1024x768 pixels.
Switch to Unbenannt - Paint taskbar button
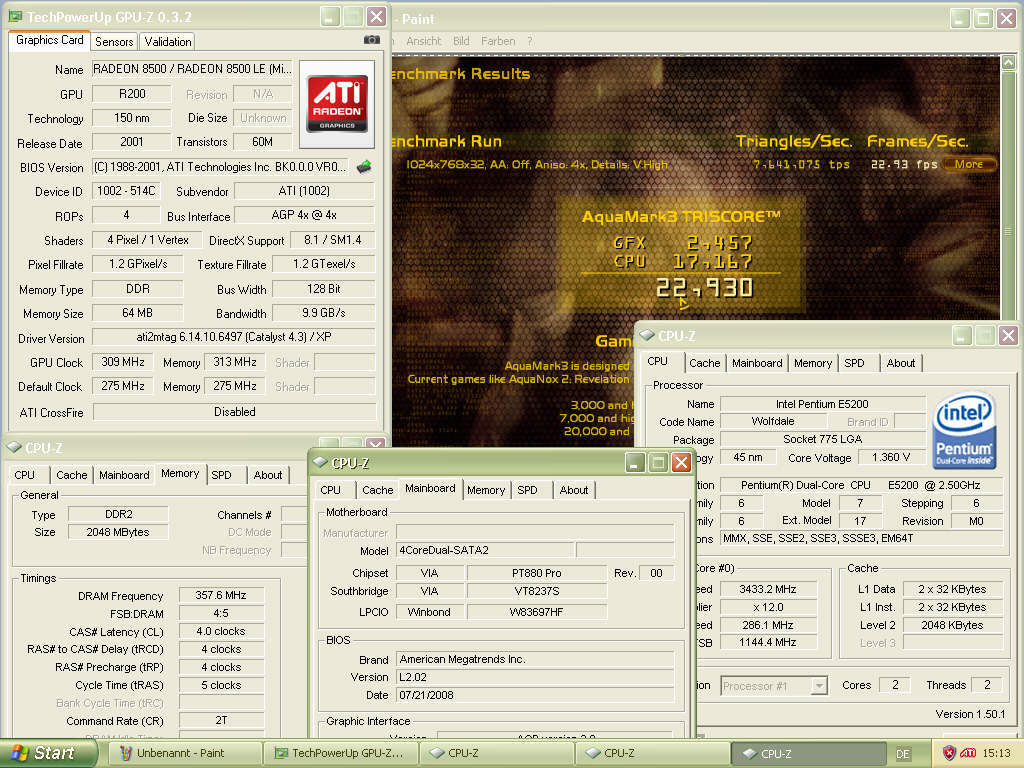183,753
